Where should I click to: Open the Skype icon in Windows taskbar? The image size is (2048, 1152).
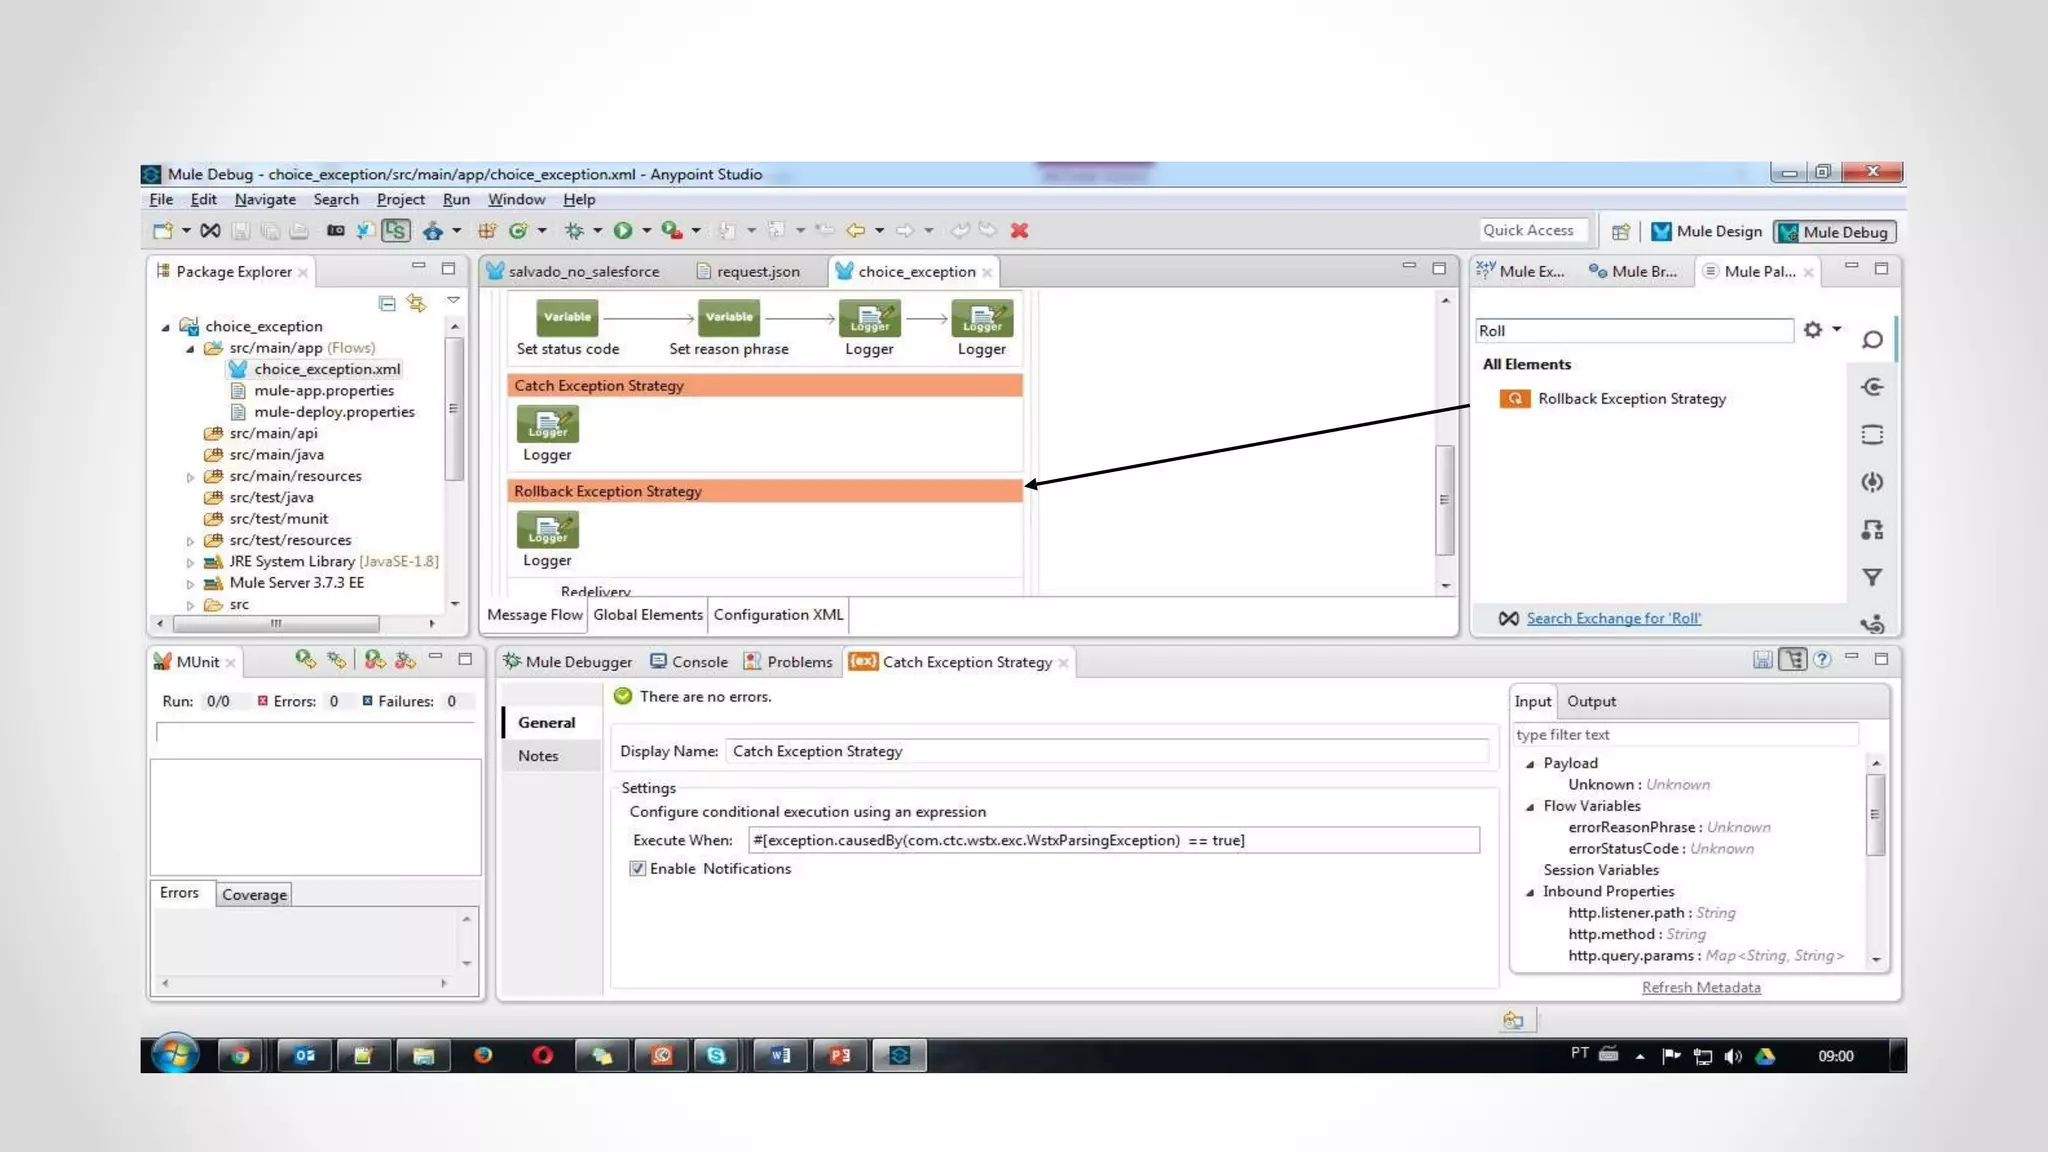[x=716, y=1055]
